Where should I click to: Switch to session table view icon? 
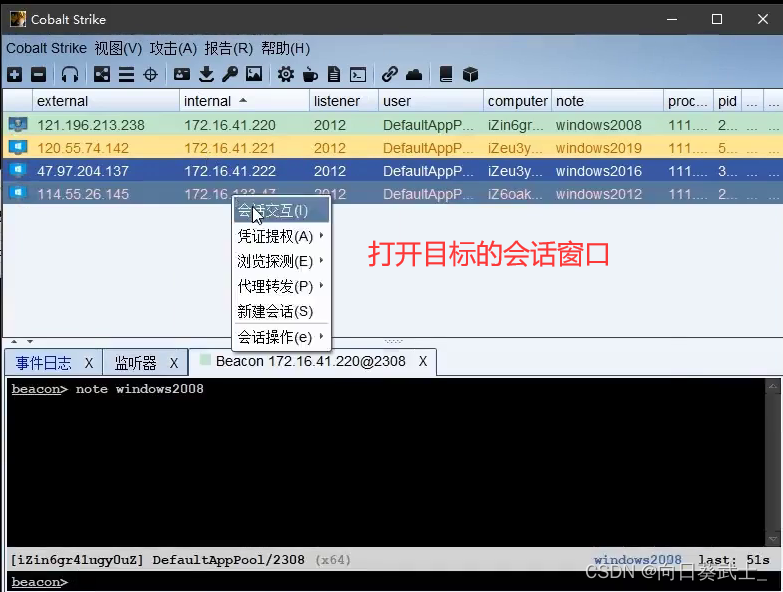click(126, 75)
